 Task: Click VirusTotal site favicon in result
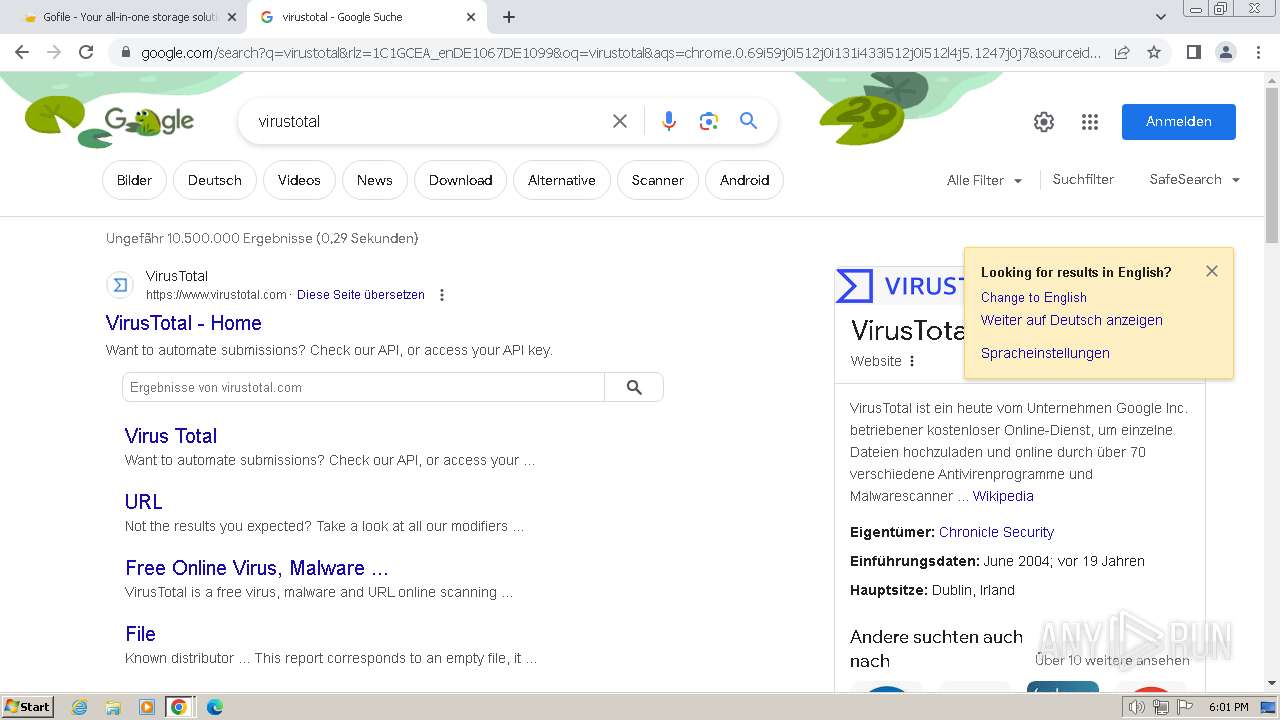pyautogui.click(x=120, y=285)
